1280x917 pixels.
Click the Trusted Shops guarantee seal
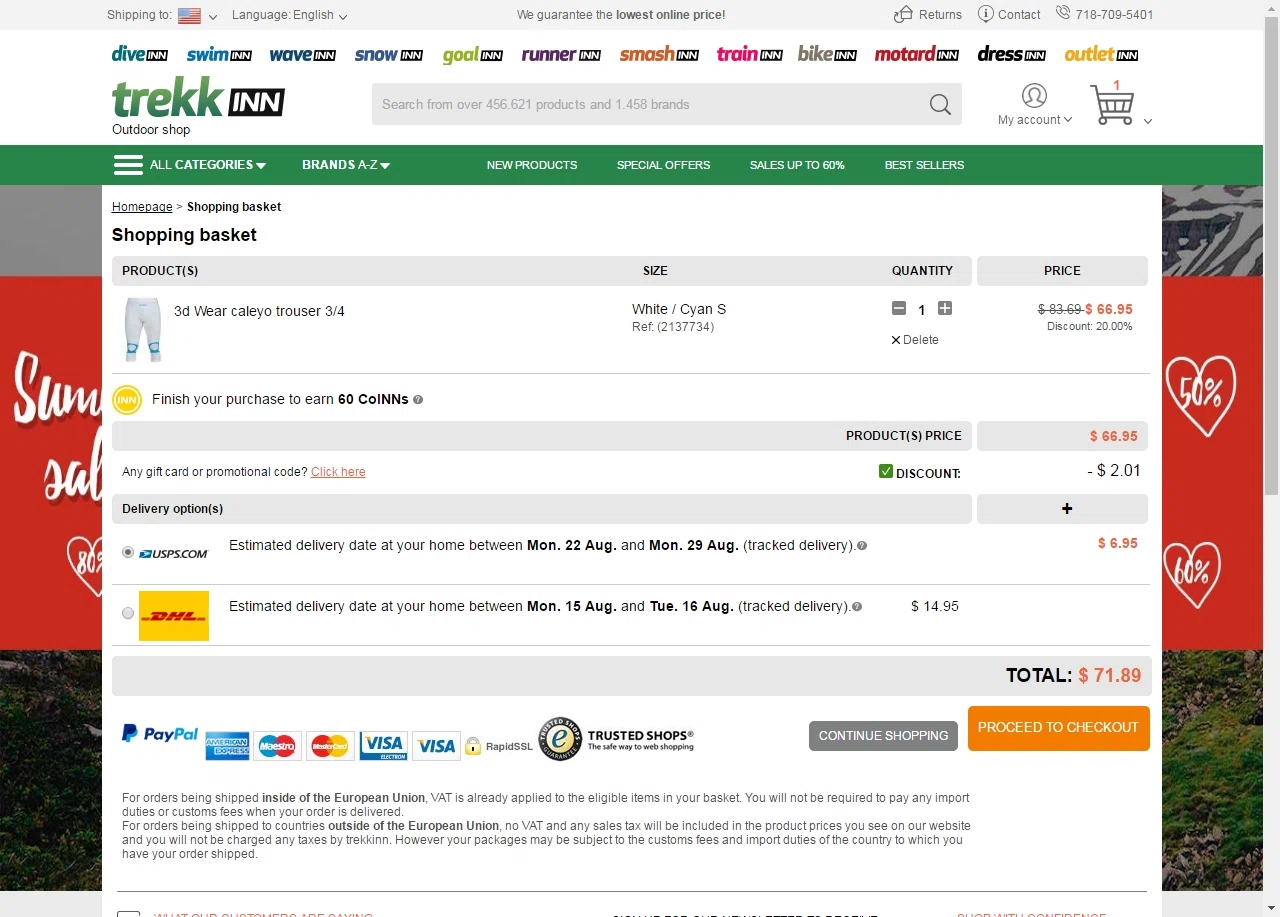tap(560, 739)
